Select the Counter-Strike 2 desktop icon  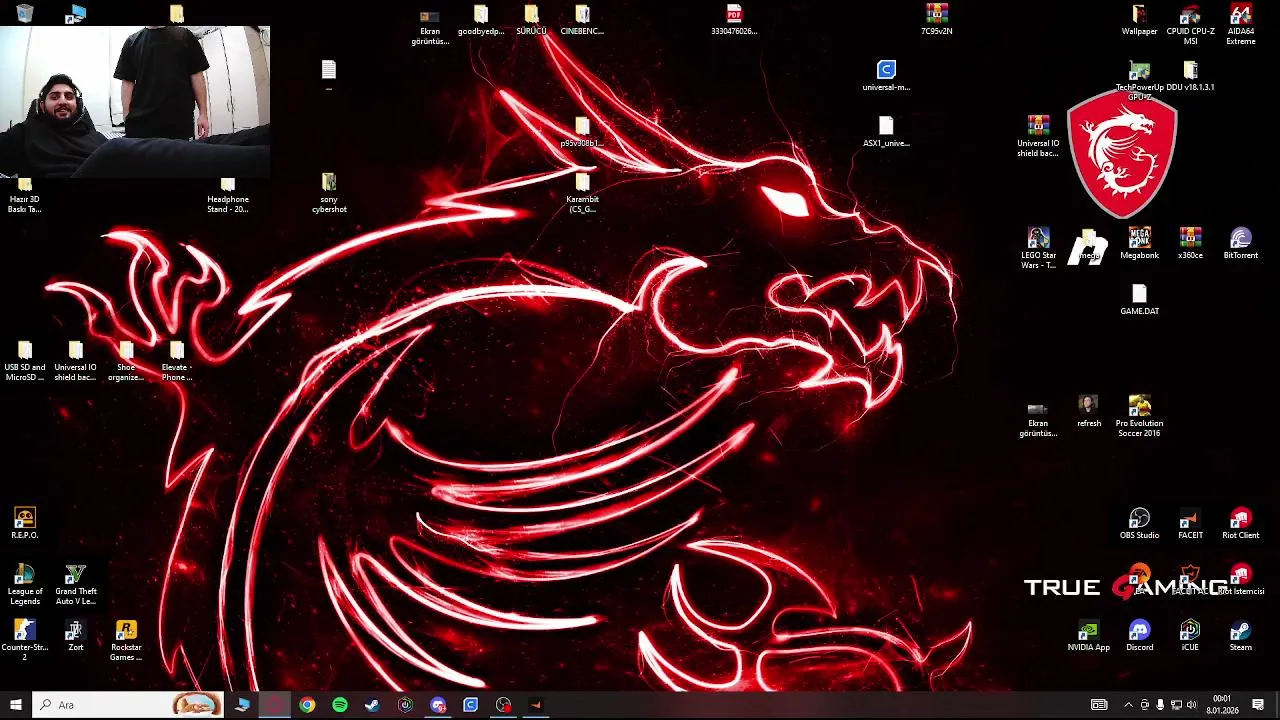coord(25,641)
